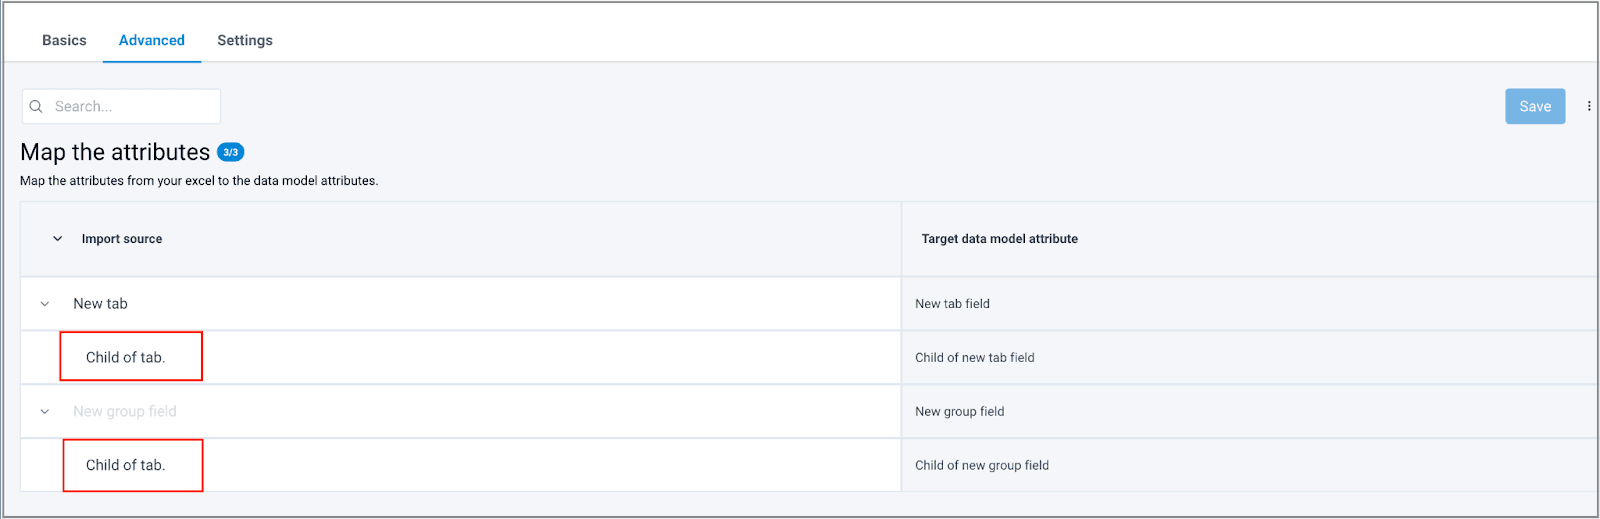Click the New tab field target attribute
The image size is (1600, 519).
952,304
